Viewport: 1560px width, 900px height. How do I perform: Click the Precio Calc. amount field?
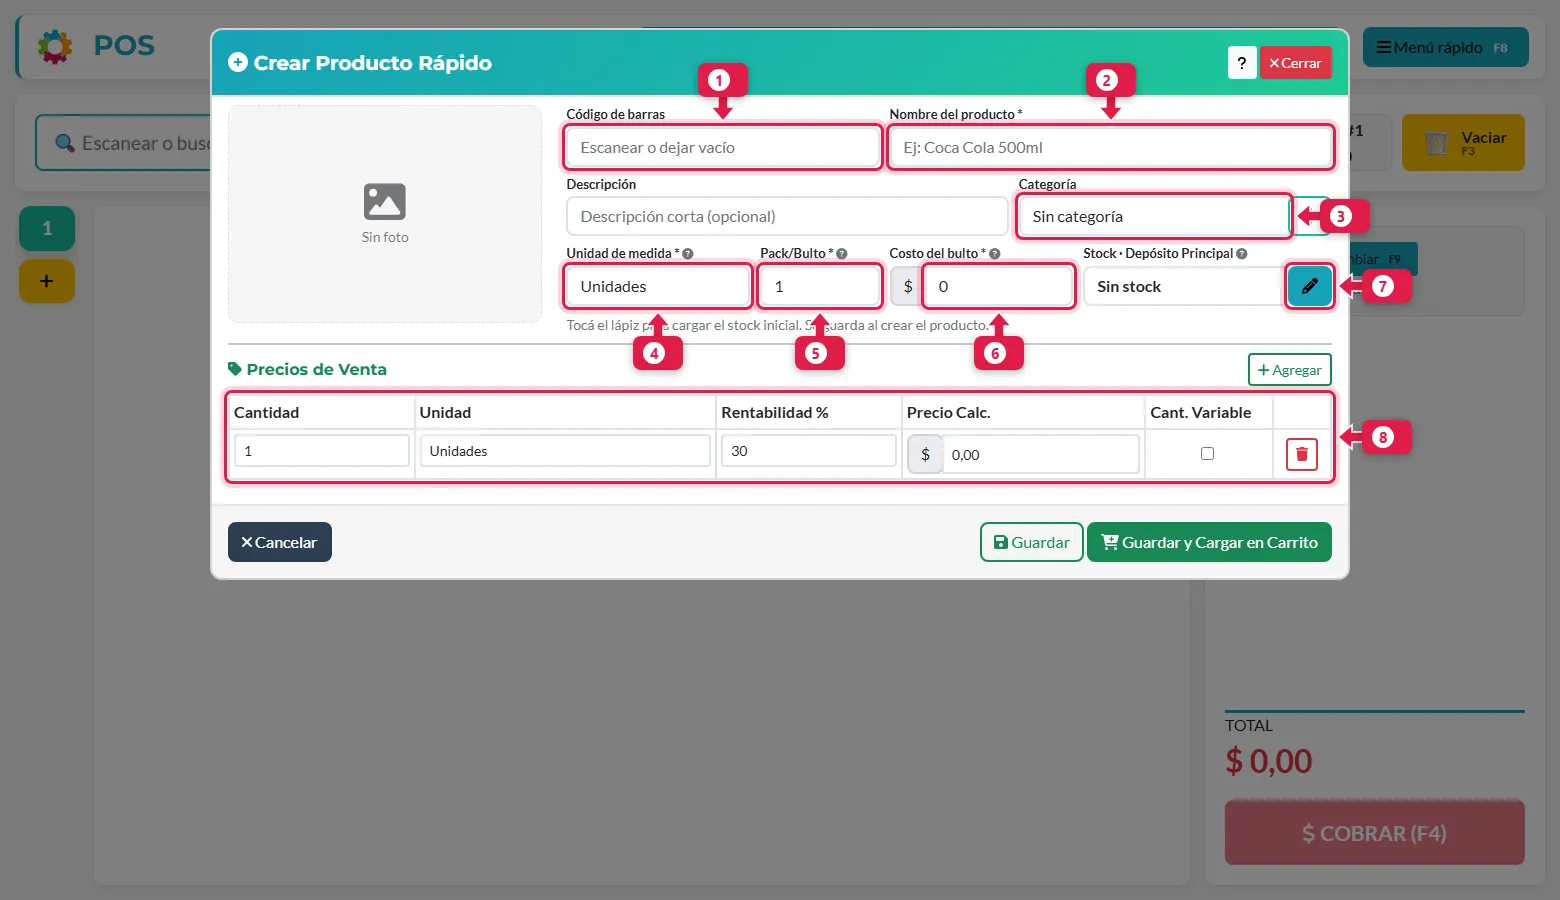[1041, 454]
